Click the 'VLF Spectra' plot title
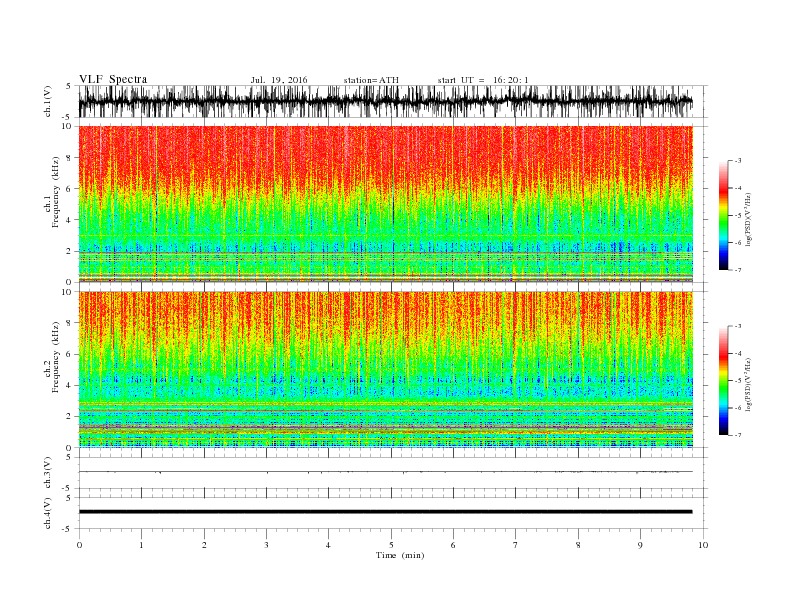The image size is (792, 612). (113, 79)
